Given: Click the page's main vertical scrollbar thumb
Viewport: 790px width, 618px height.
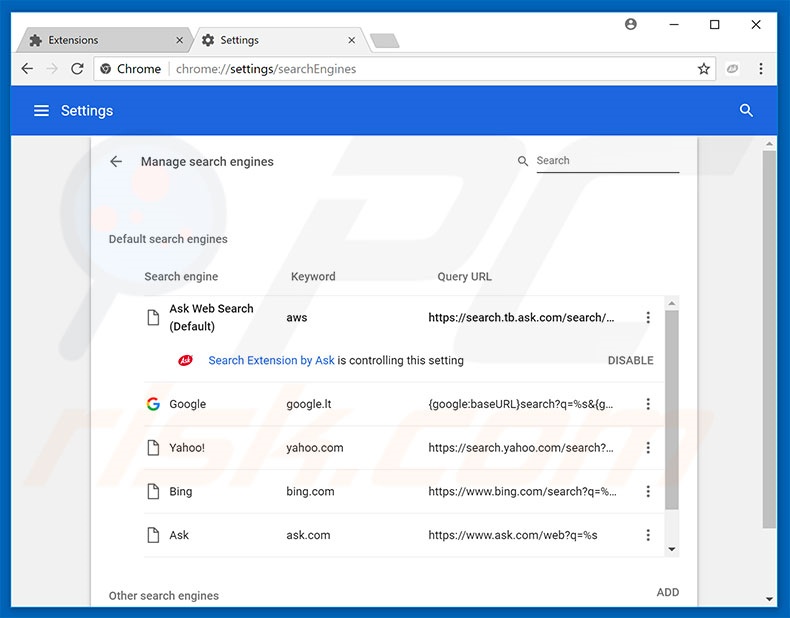Looking at the screenshot, I should [x=769, y=340].
